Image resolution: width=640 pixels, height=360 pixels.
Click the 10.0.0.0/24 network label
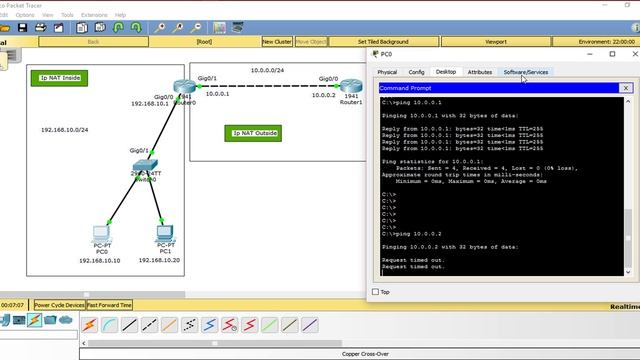(x=267, y=70)
